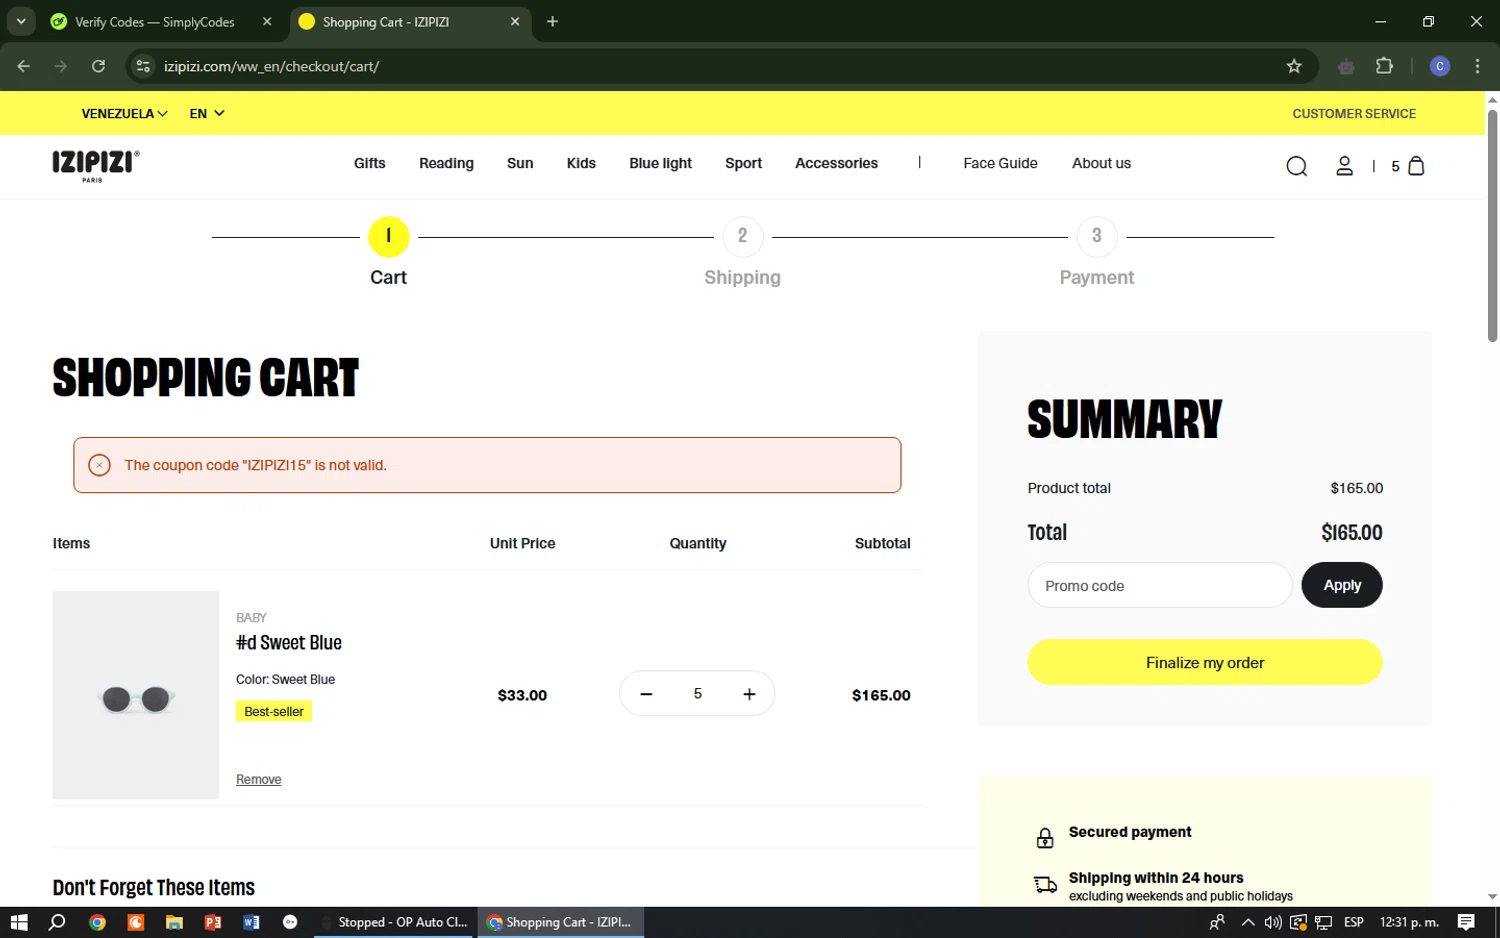
Task: Click the IZIPIZI Paris logo
Action: coord(95,165)
